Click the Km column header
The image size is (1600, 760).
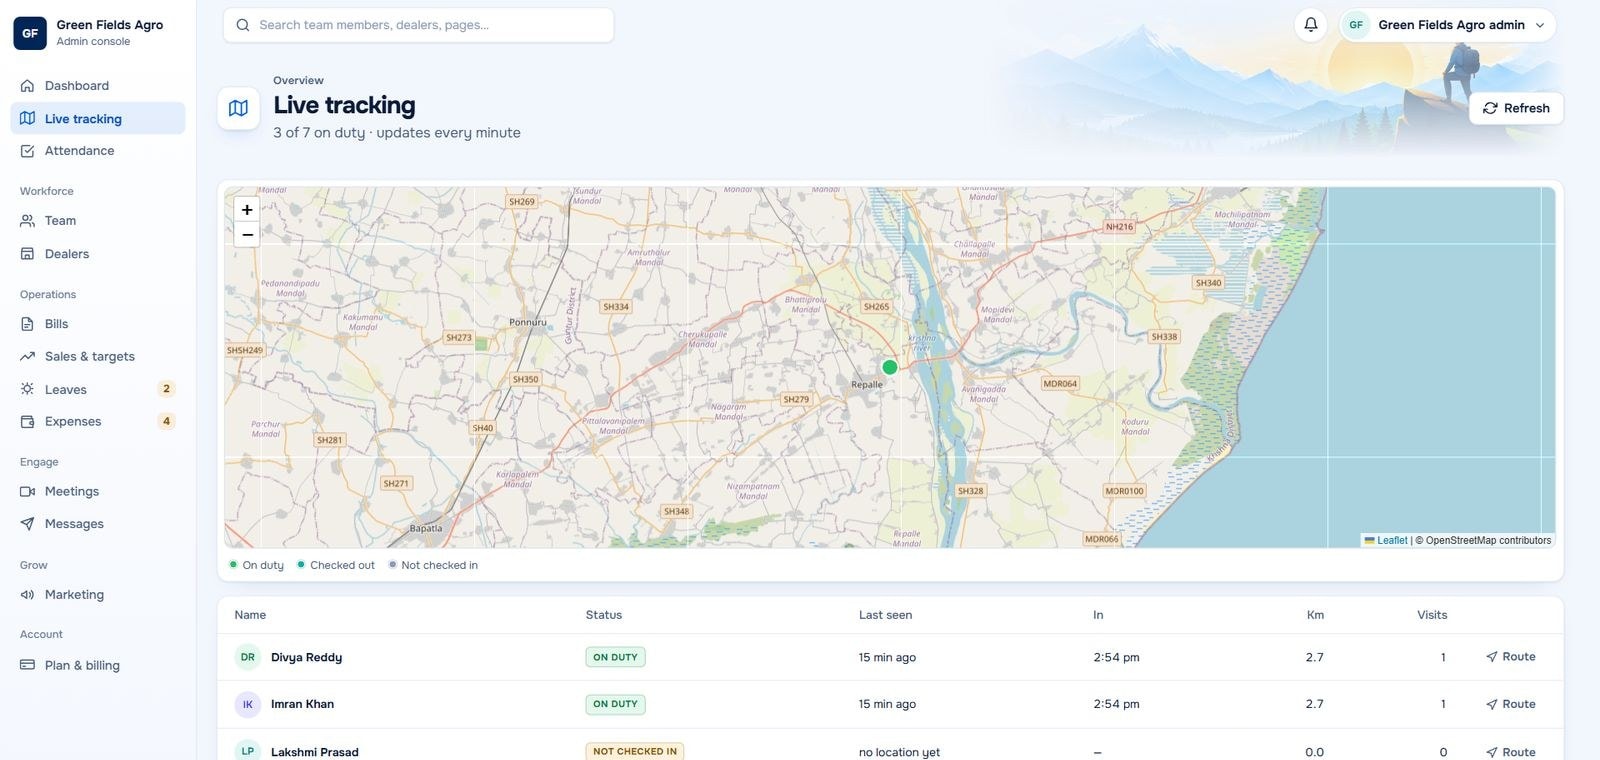[1315, 615]
